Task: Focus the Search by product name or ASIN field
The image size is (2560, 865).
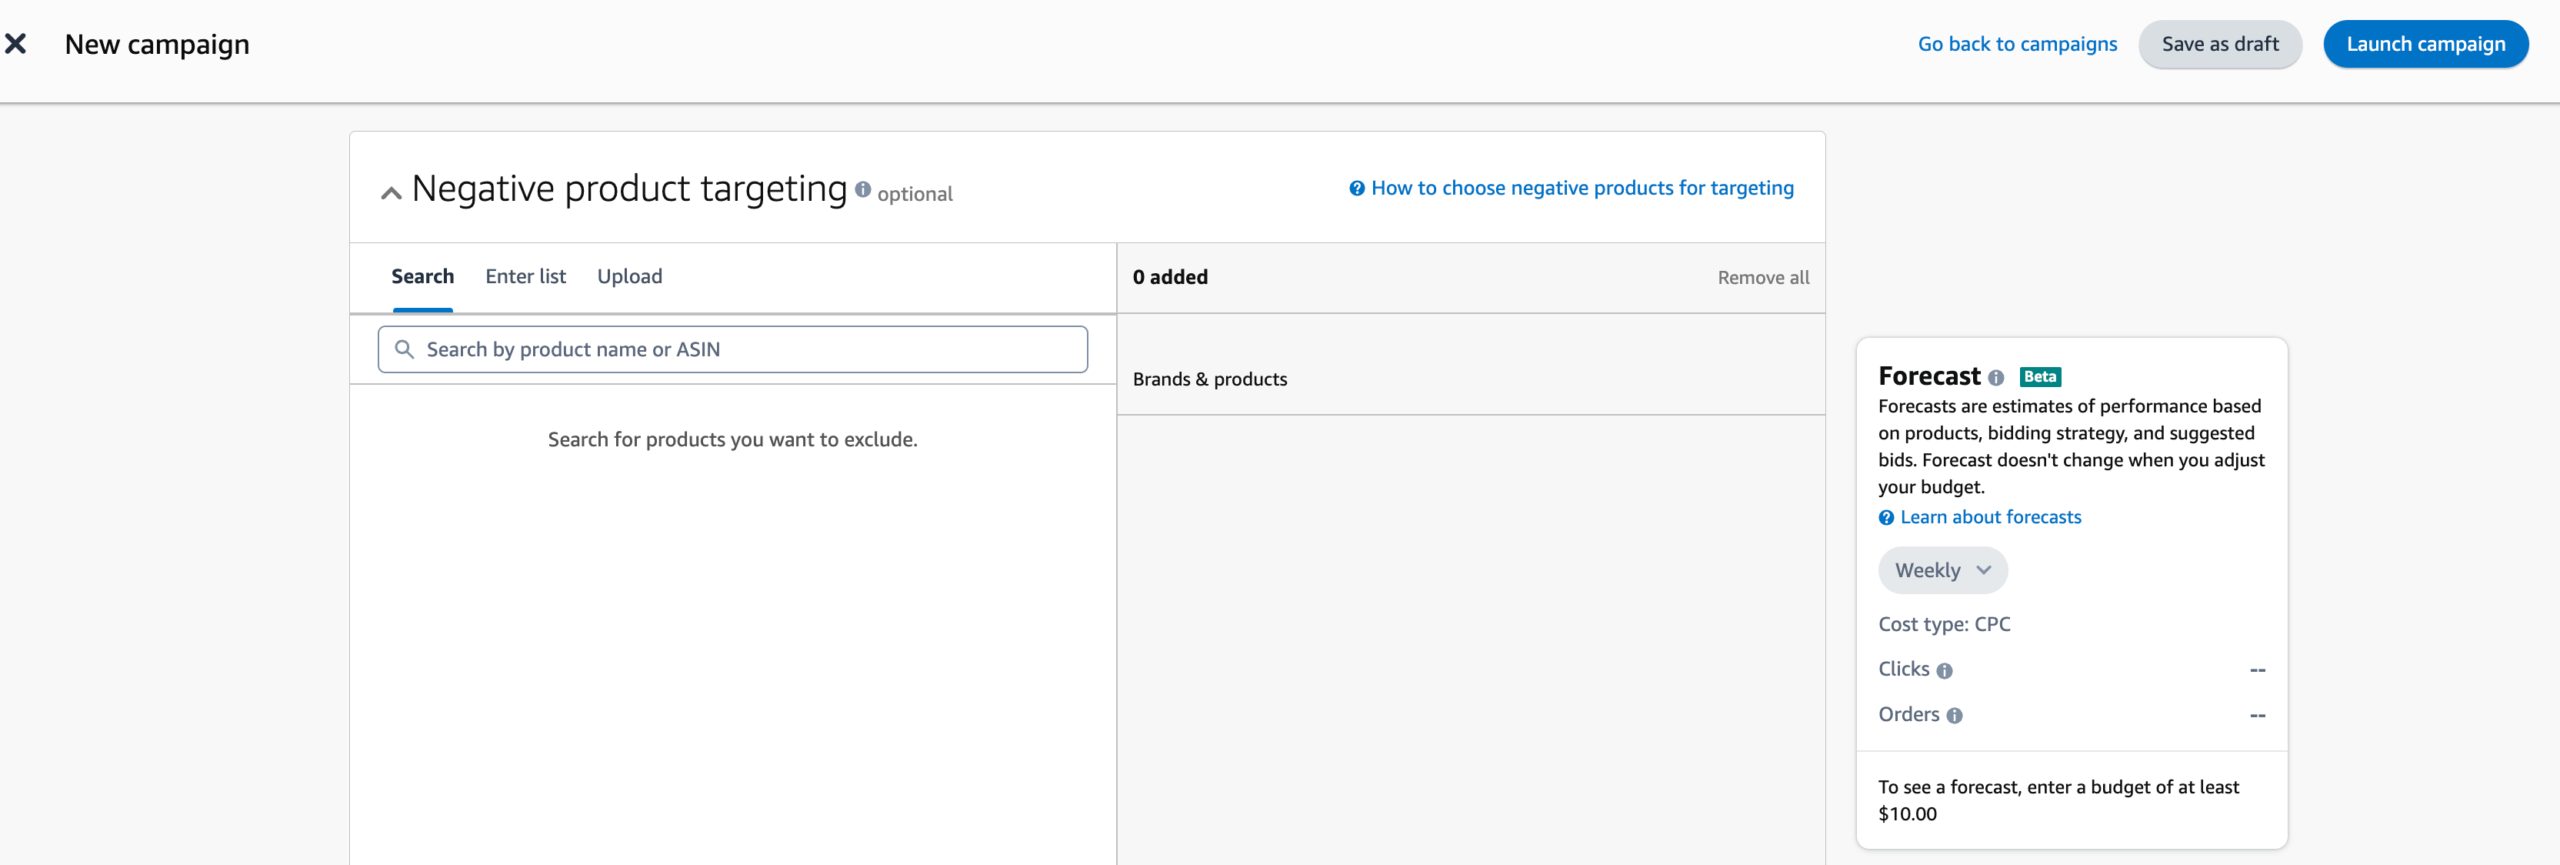Action: 732,349
